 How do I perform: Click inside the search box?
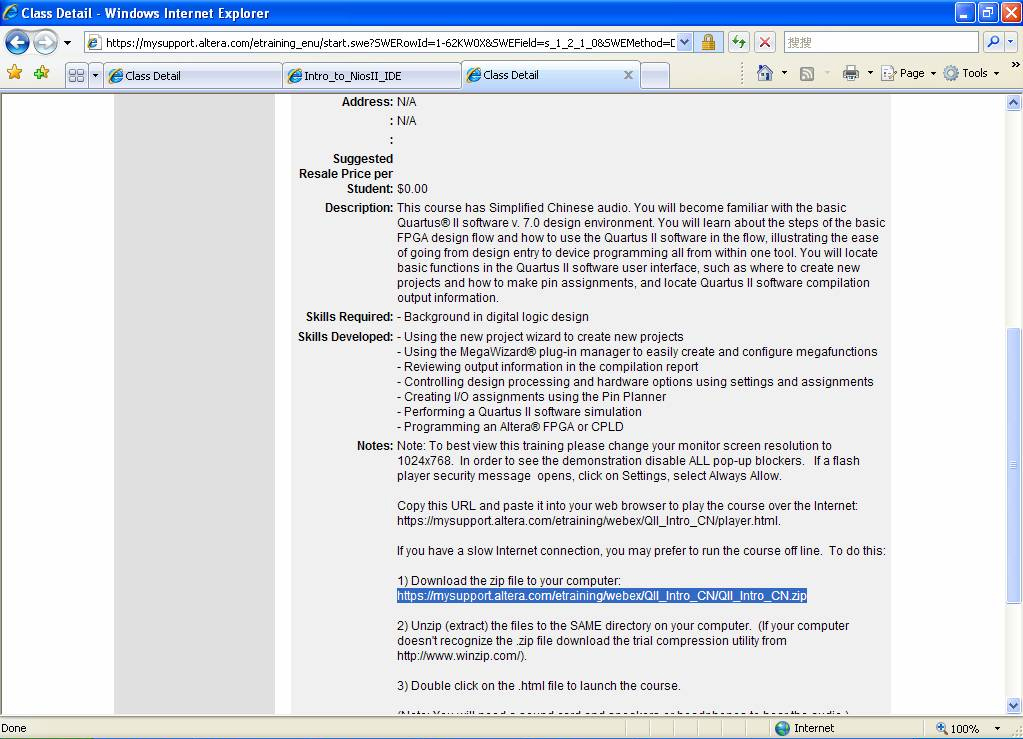point(880,42)
